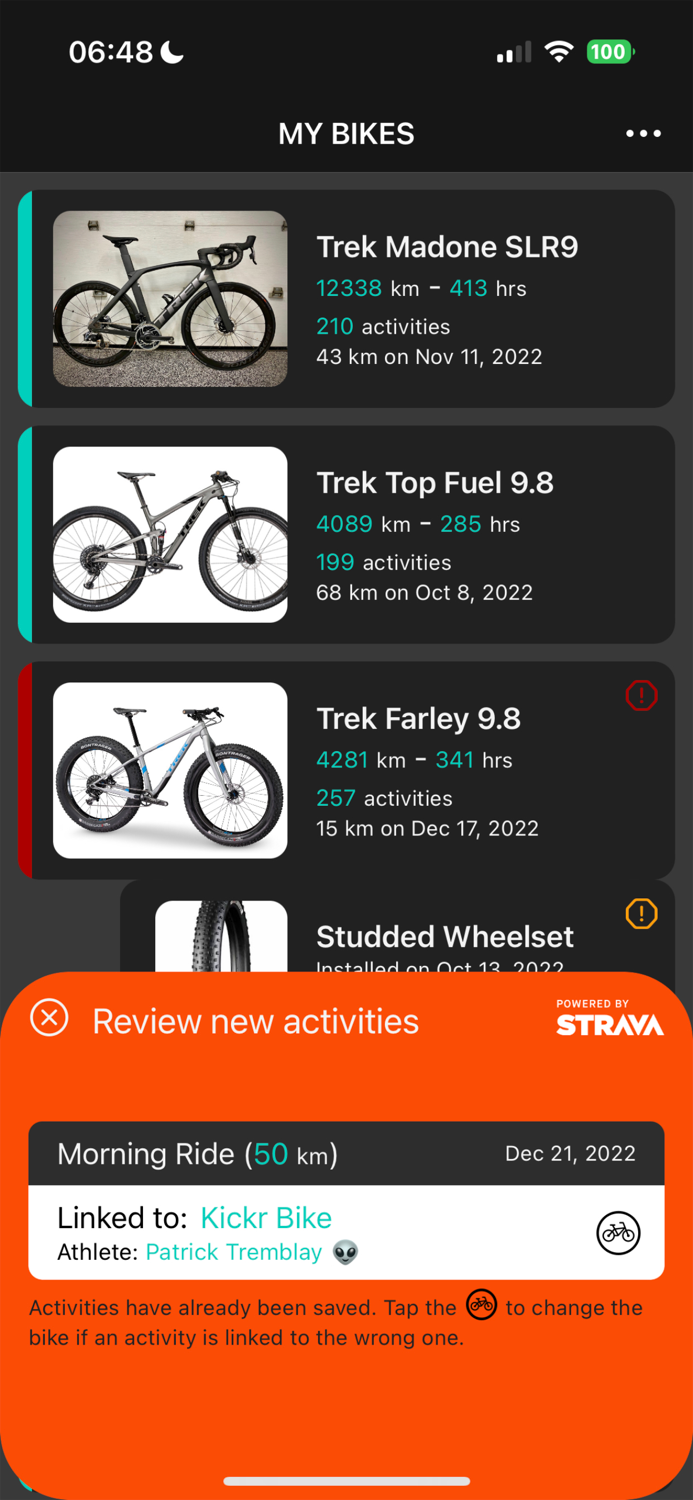Dismiss the Review new activities panel
Viewport: 693px width, 1500px height.
[48, 1020]
